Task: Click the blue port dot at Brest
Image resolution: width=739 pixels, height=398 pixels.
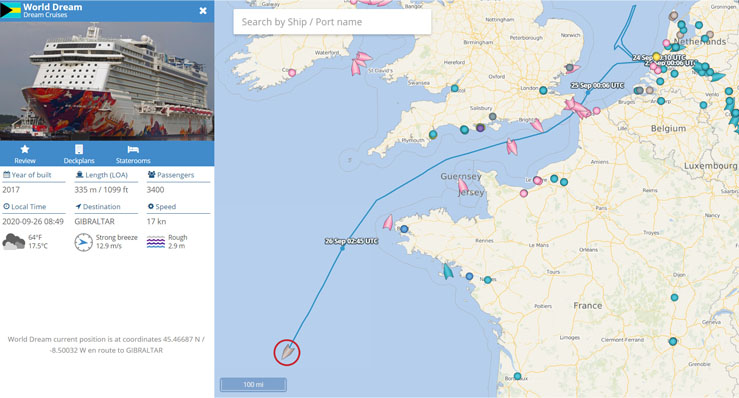Action: [x=404, y=229]
